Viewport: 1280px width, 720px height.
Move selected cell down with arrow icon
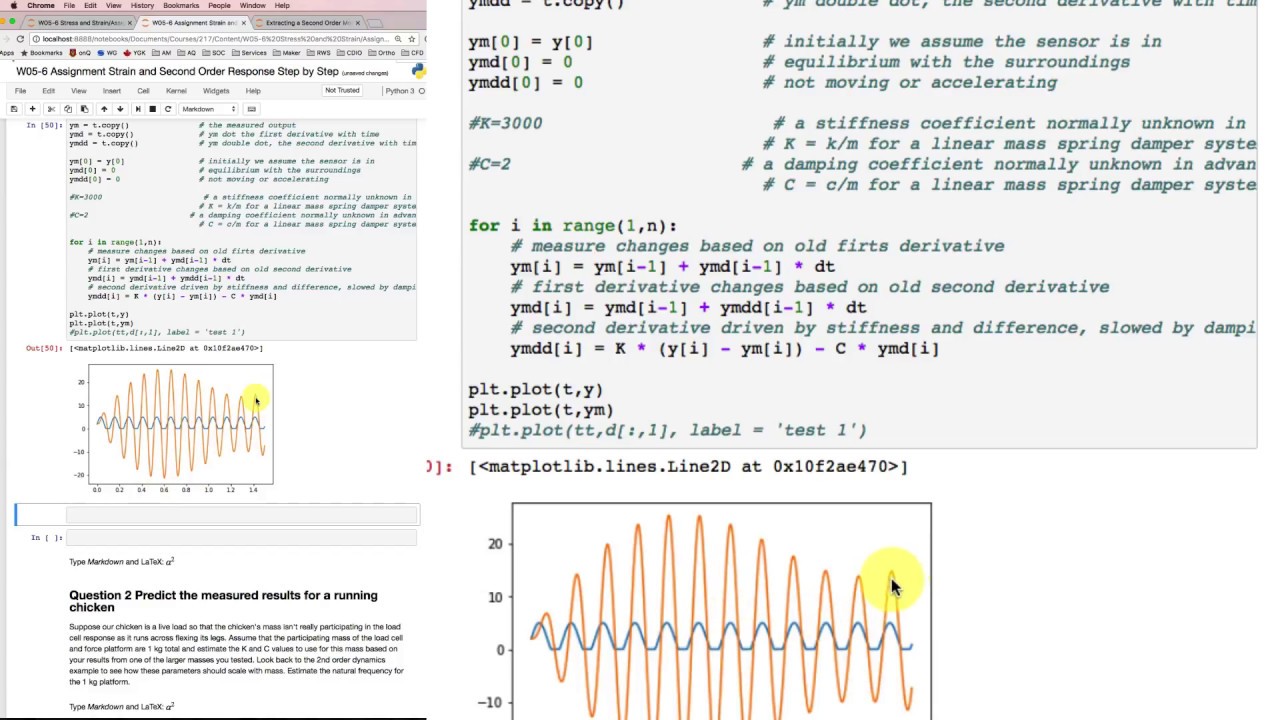coord(120,109)
